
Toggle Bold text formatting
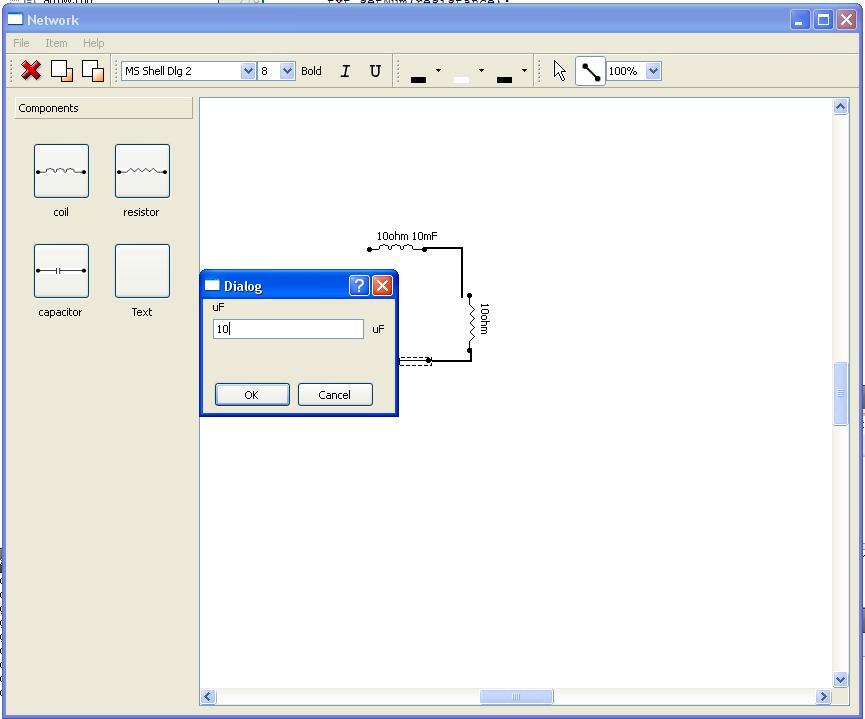point(311,71)
